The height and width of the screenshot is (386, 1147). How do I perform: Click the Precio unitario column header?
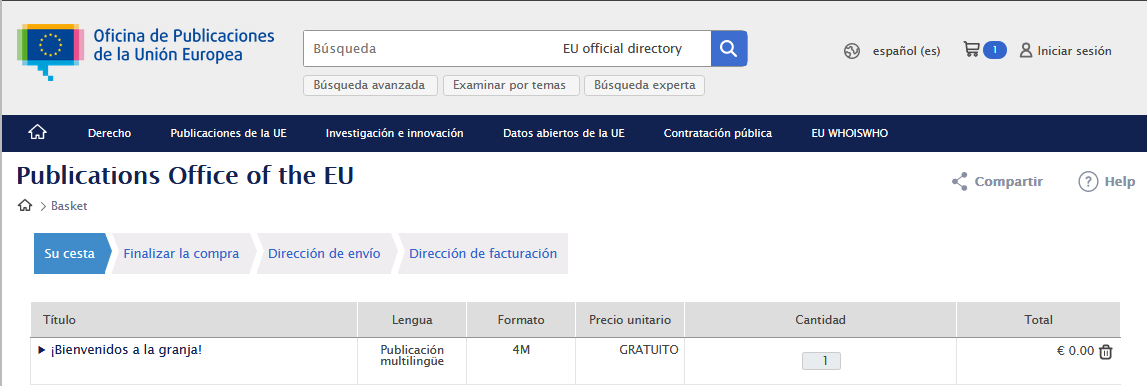pos(630,319)
